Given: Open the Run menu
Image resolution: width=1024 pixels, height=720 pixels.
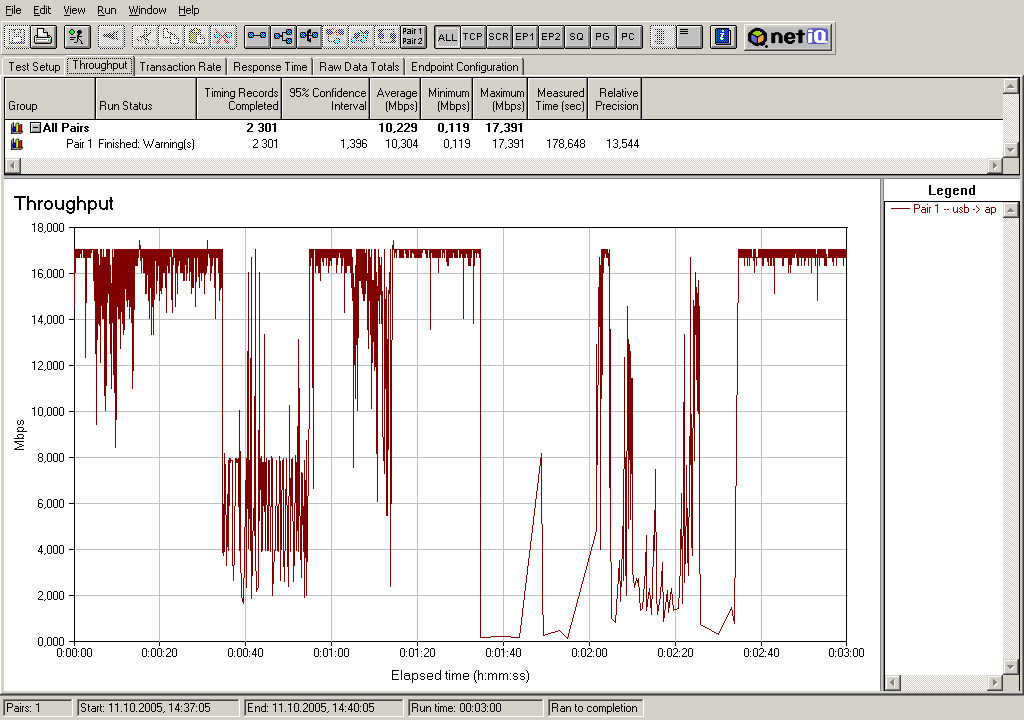Looking at the screenshot, I should (106, 10).
